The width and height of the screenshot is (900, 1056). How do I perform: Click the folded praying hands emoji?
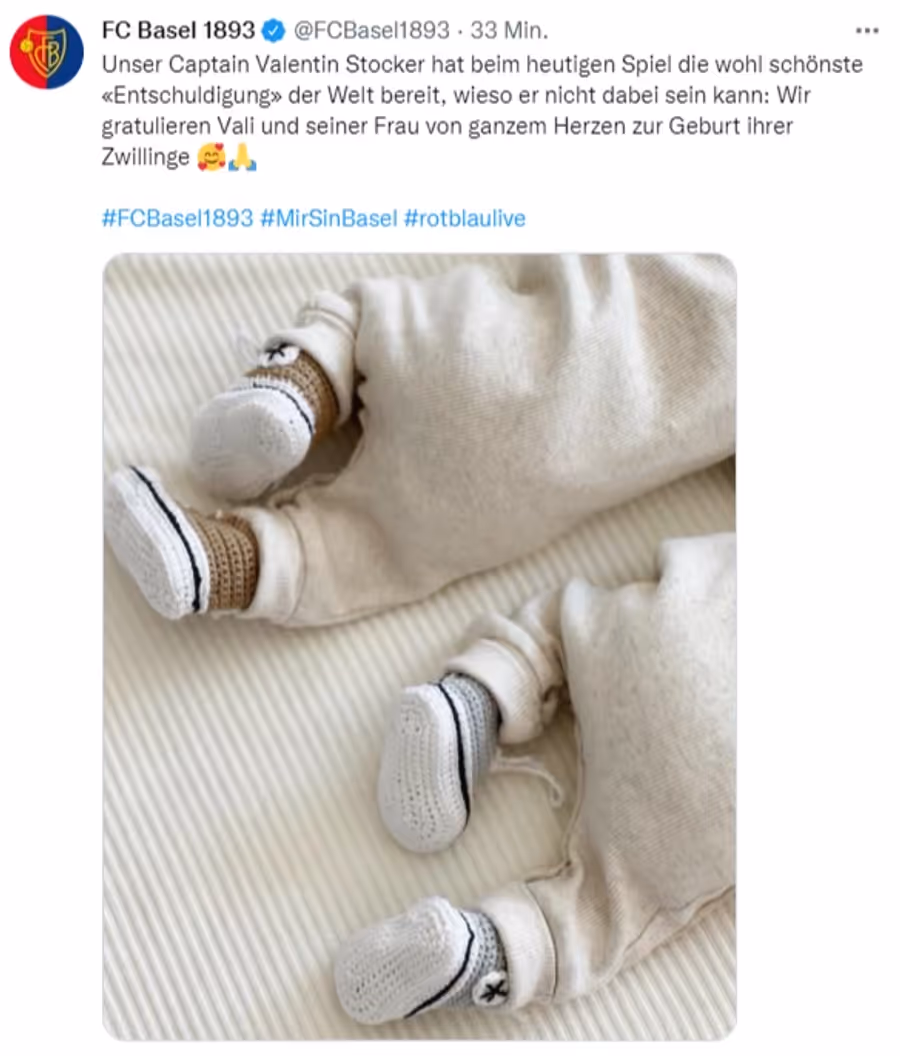click(x=242, y=158)
